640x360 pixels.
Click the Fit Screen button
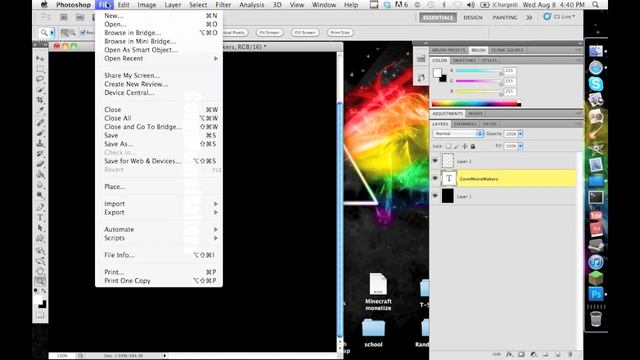click(269, 32)
